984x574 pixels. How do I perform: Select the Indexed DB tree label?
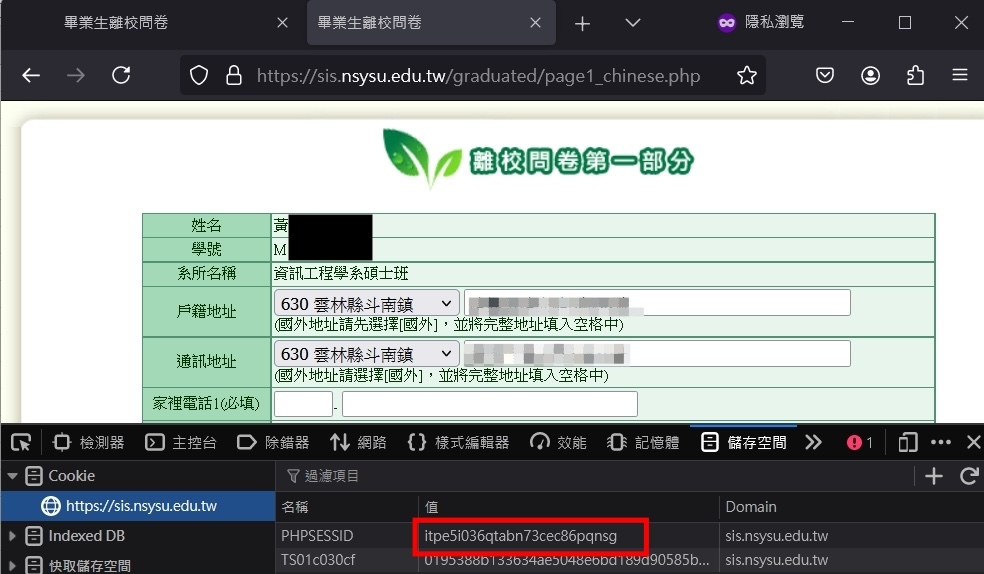tap(87, 536)
